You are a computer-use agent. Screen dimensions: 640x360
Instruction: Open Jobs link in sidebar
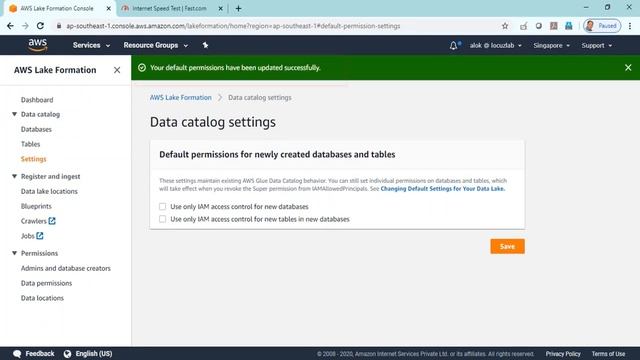27,236
